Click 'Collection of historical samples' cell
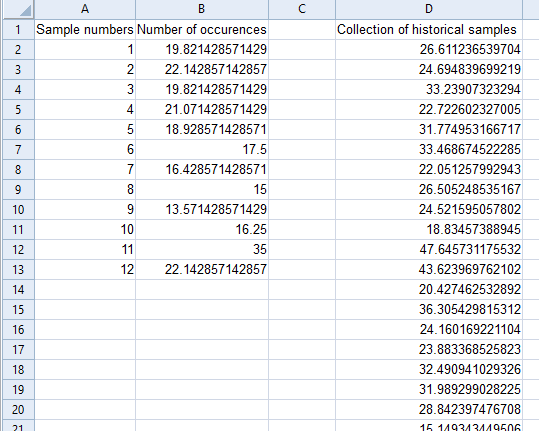Image resolution: width=539 pixels, height=431 pixels. 429,30
